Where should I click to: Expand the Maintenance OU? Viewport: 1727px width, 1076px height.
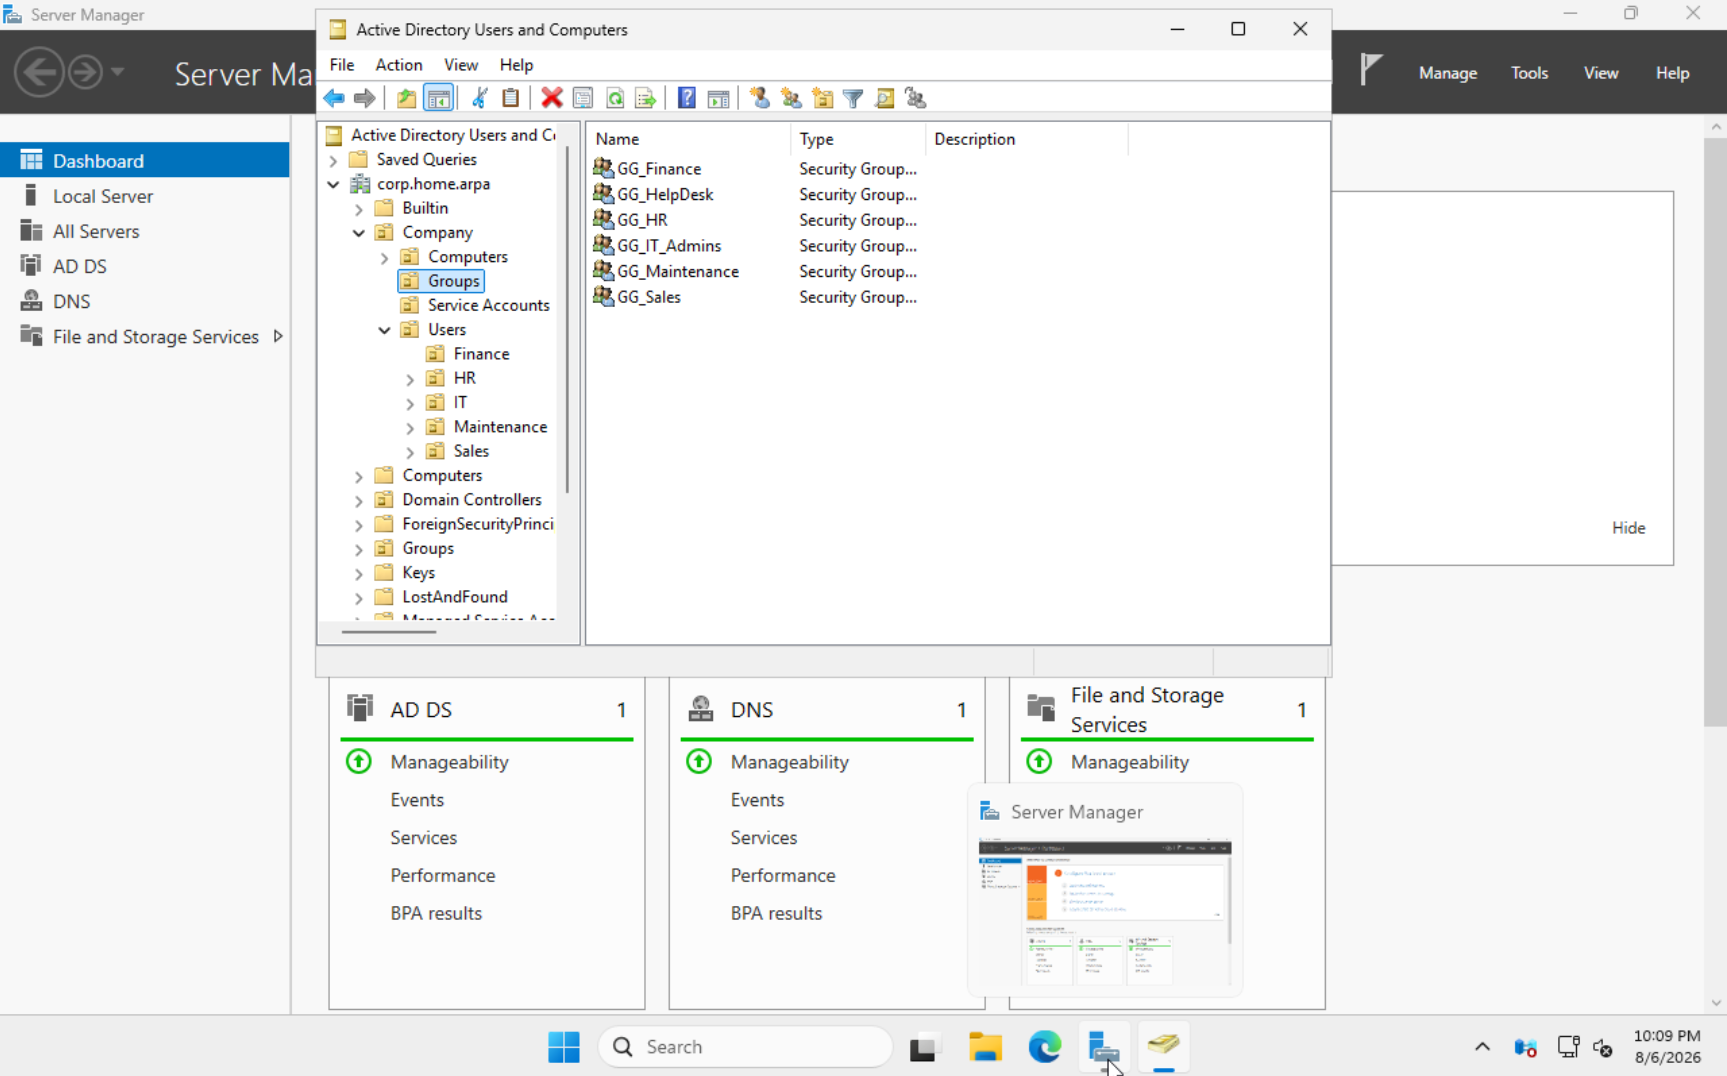point(410,428)
